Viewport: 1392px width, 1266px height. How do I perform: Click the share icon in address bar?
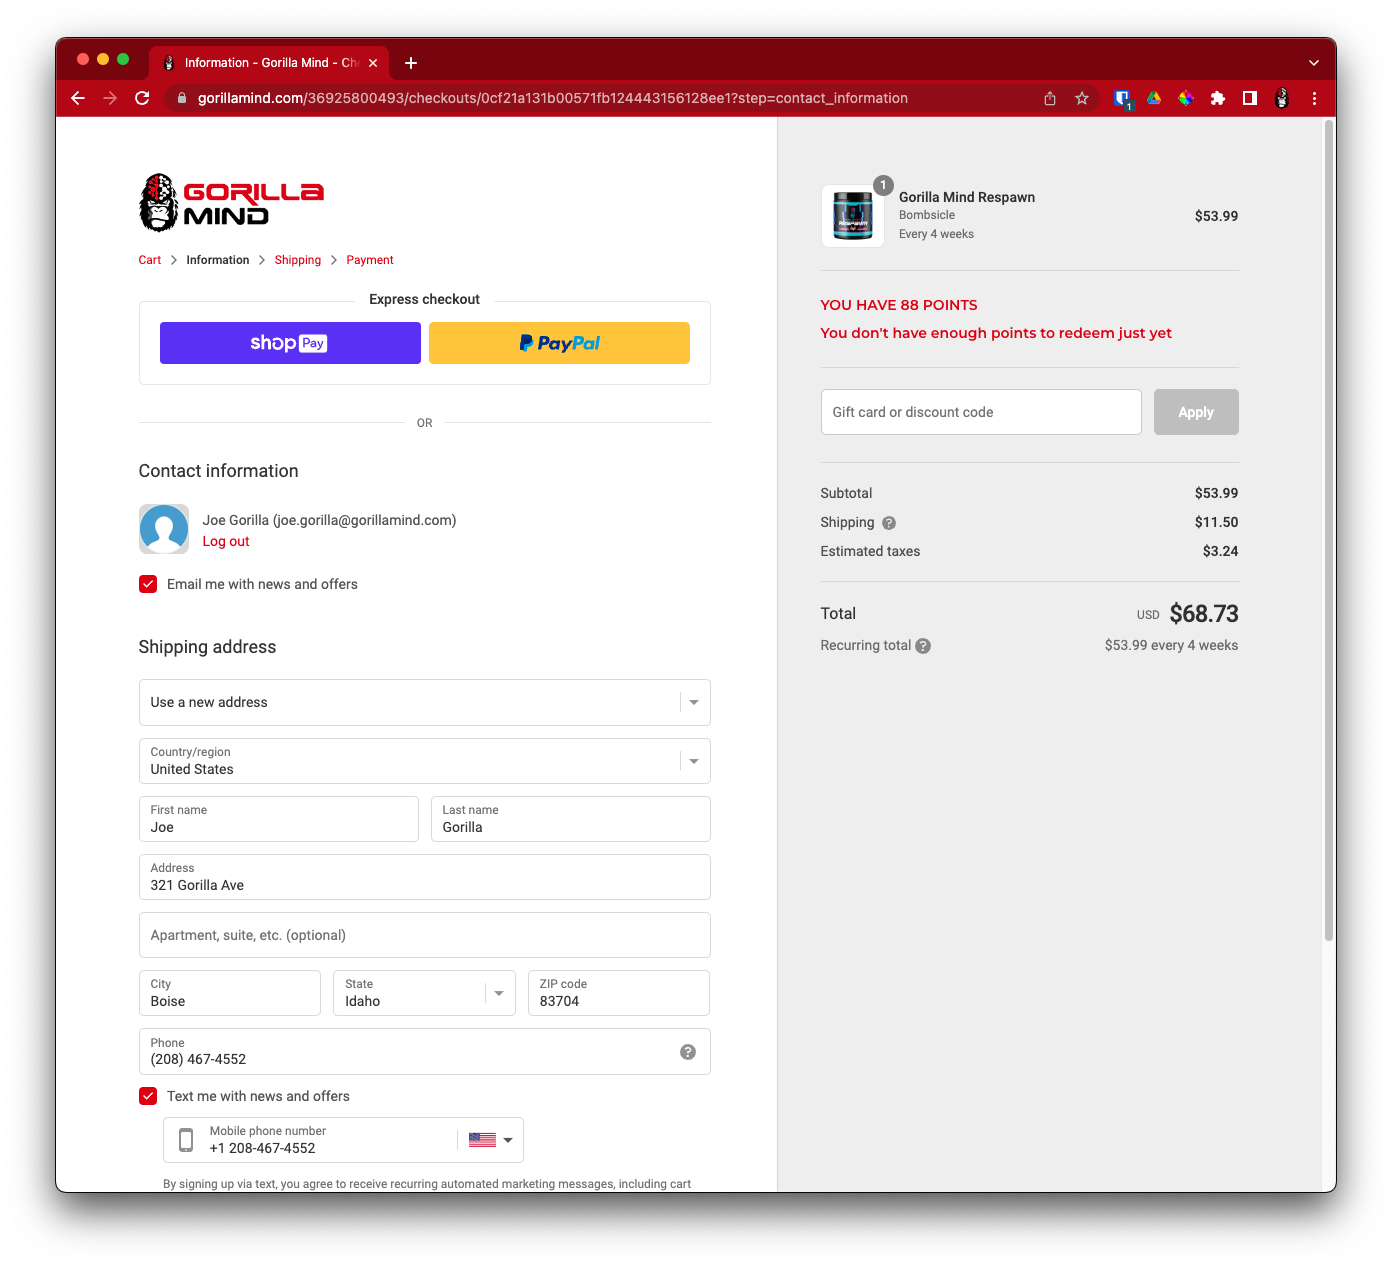pyautogui.click(x=1050, y=98)
